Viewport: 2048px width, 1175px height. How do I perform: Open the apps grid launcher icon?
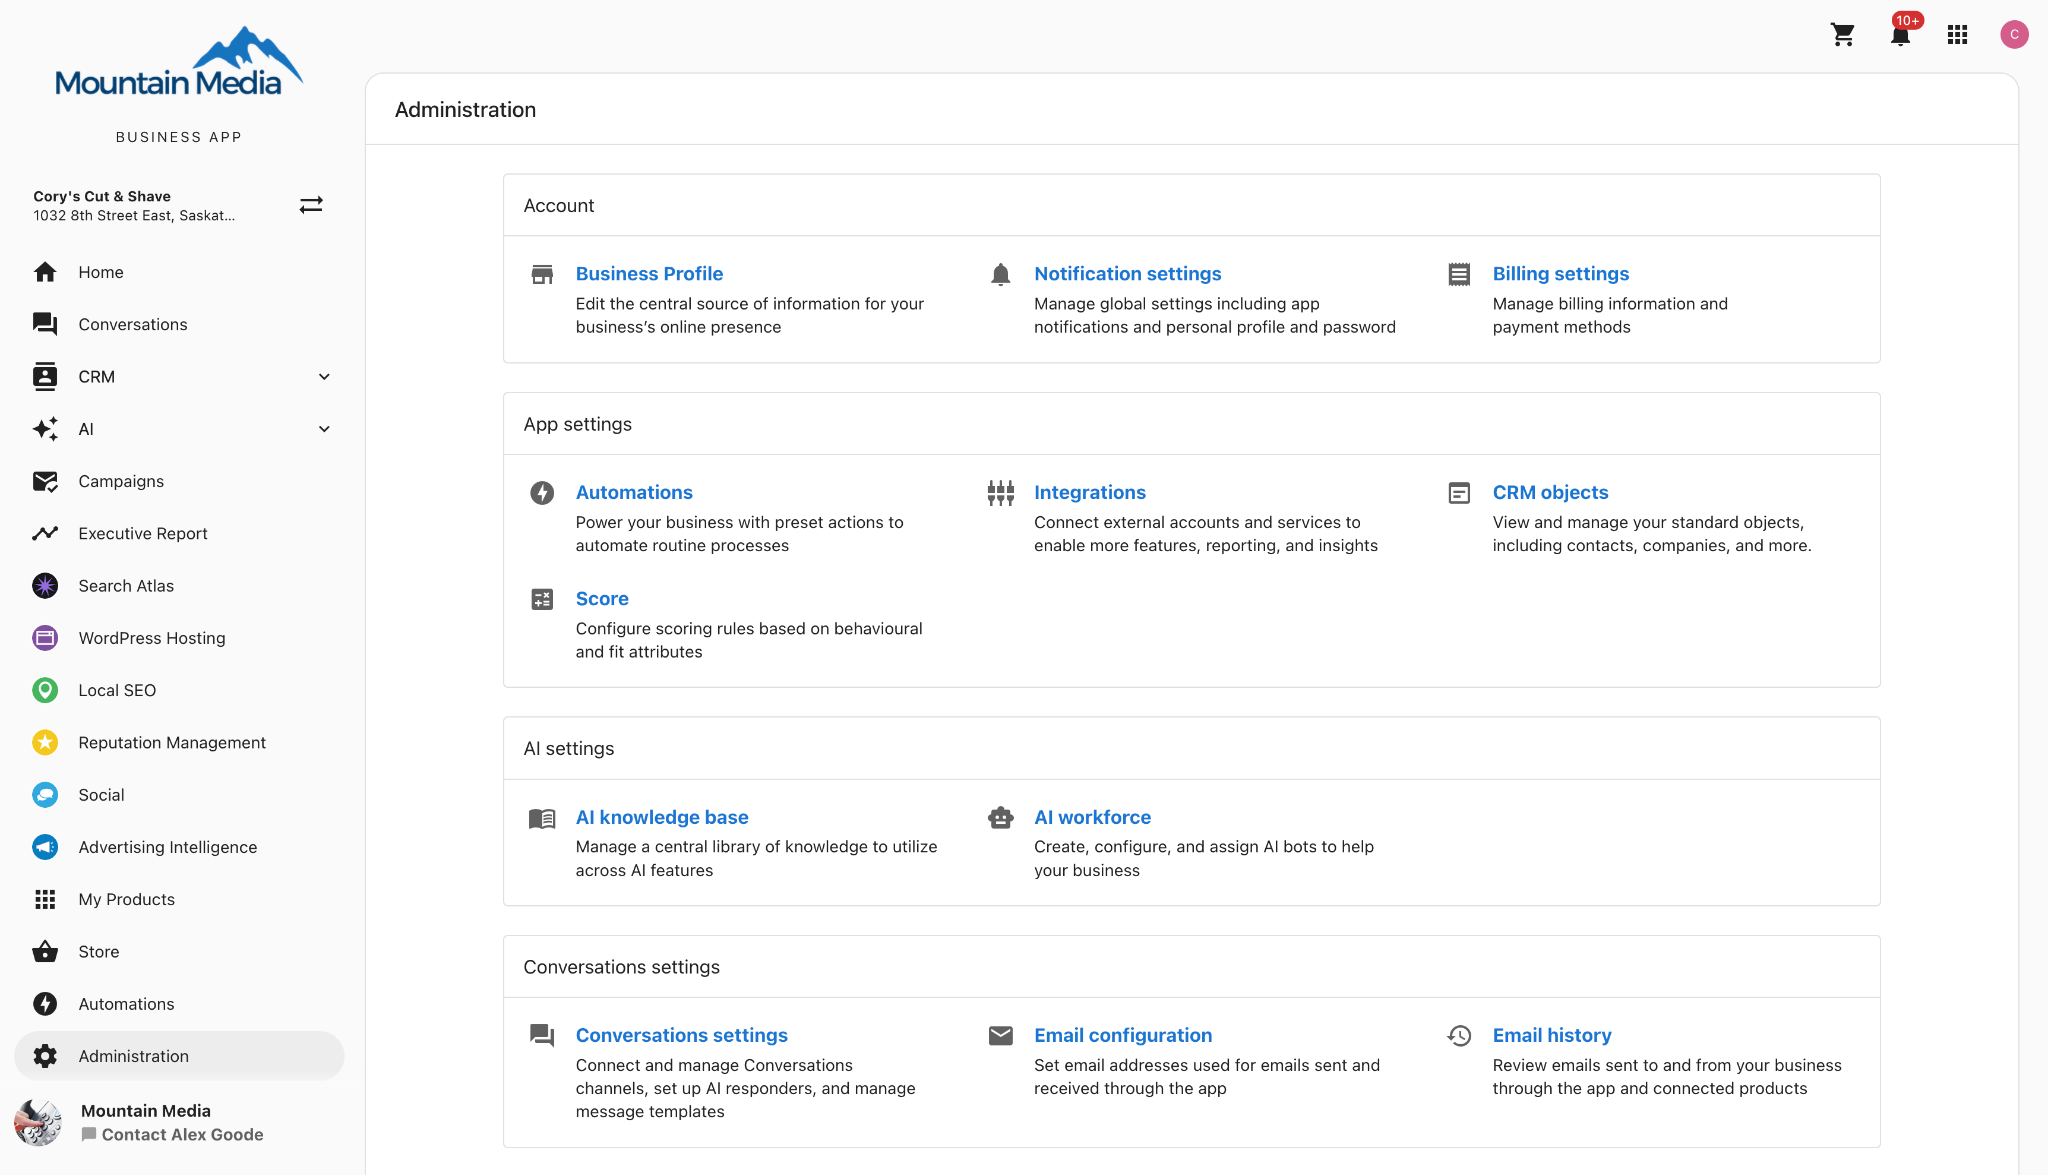click(1957, 35)
